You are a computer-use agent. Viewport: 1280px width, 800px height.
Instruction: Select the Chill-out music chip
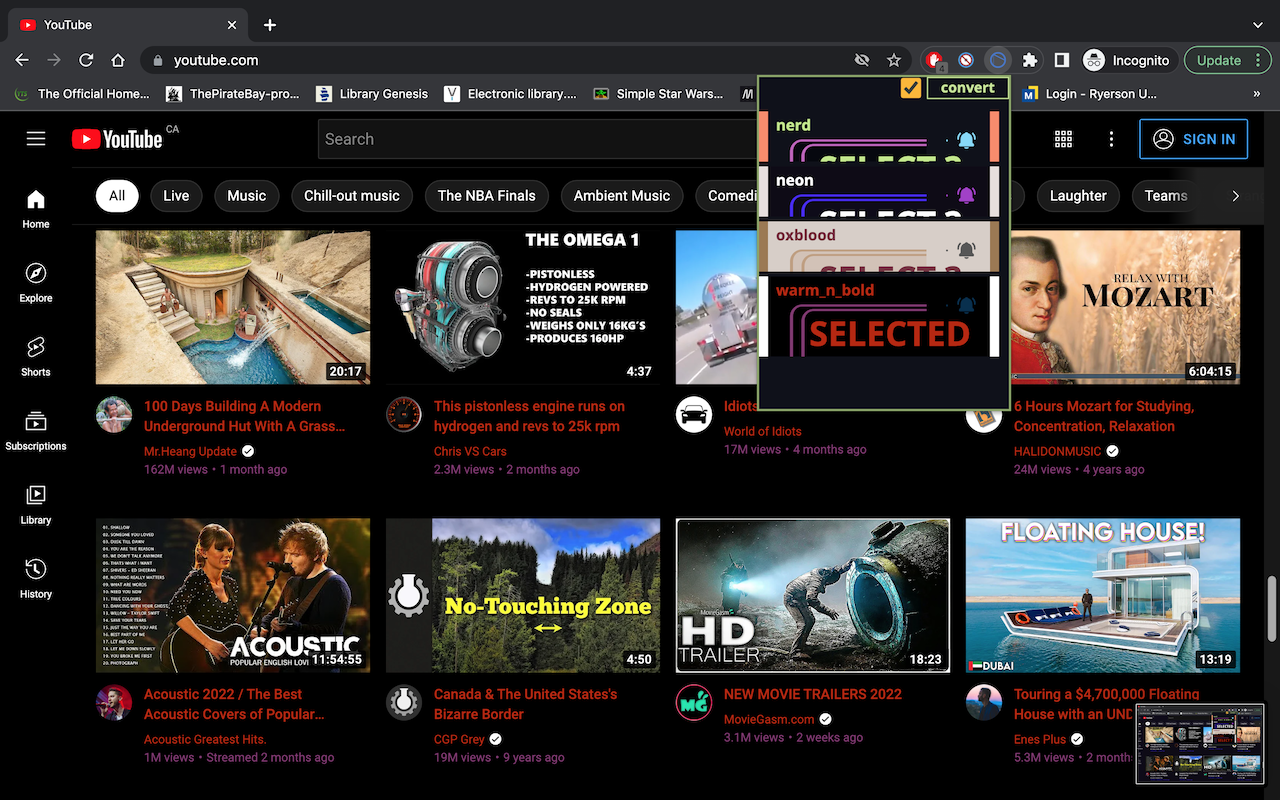click(x=352, y=196)
